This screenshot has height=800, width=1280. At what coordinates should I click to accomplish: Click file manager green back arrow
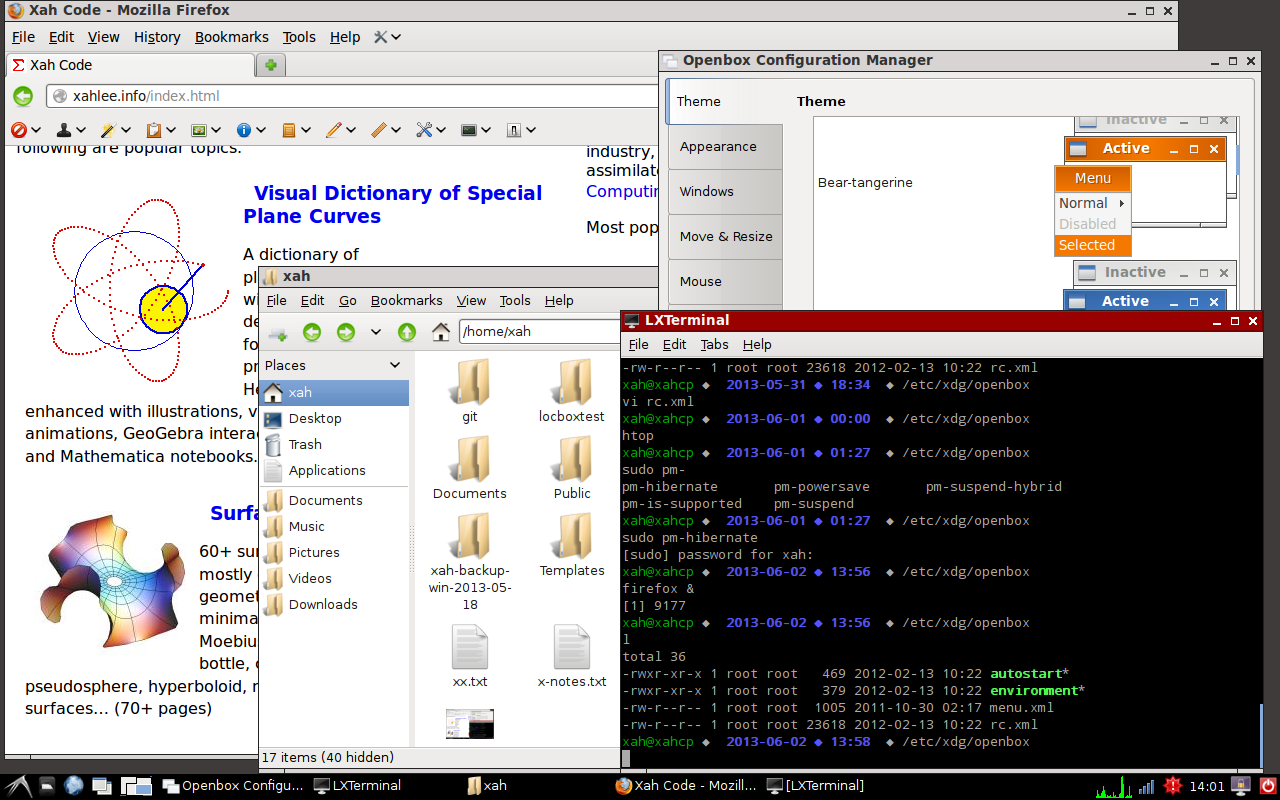pos(312,332)
